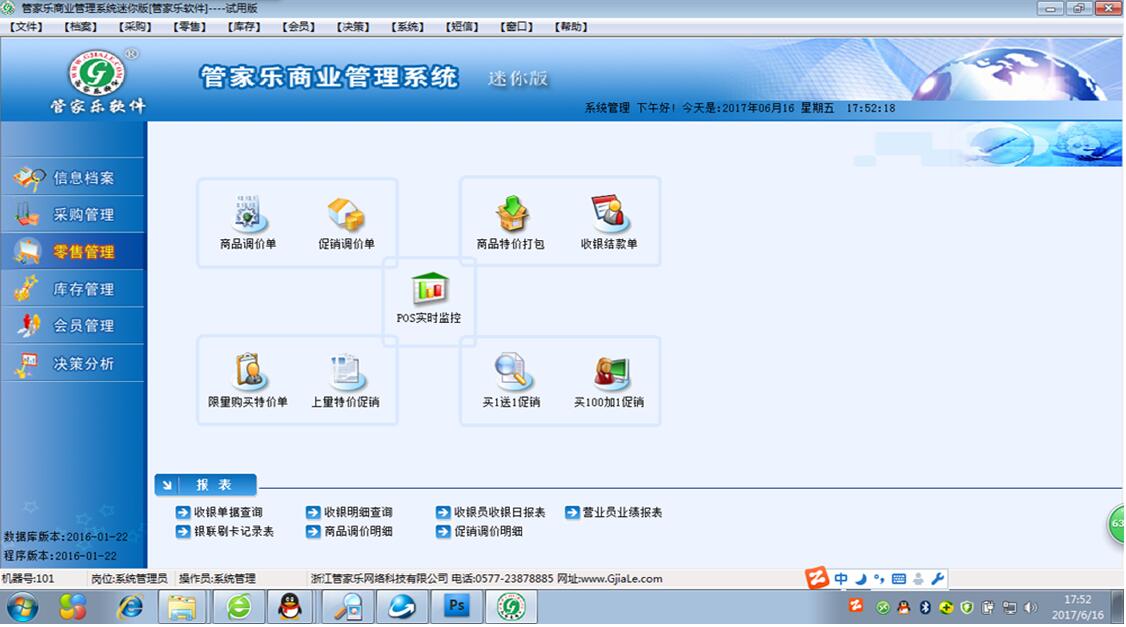Open the volume control in the system tray
1126x627 pixels.
click(x=1030, y=608)
